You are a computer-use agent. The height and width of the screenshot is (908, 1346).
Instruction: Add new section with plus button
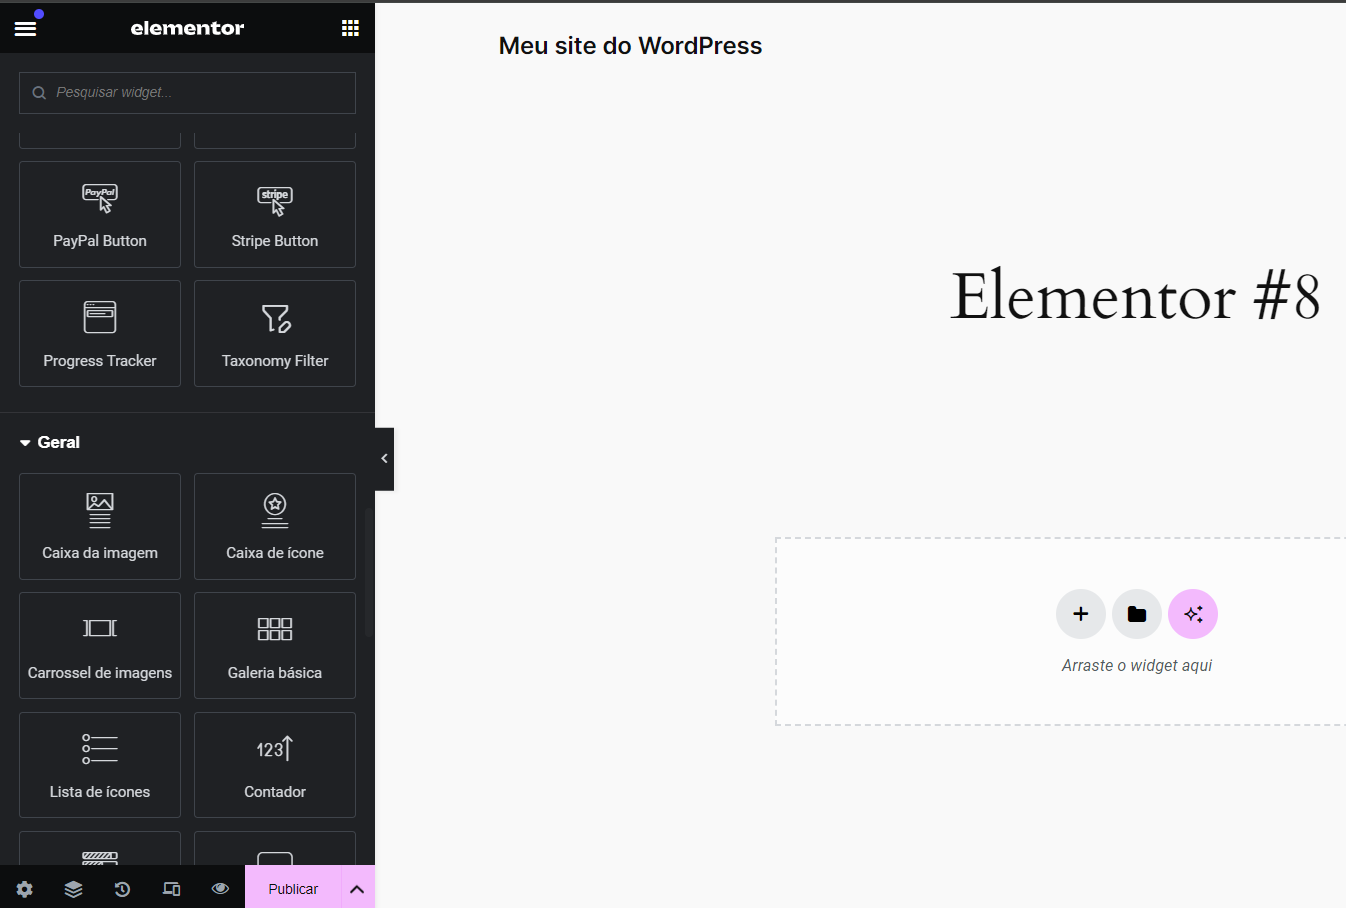[x=1081, y=614]
